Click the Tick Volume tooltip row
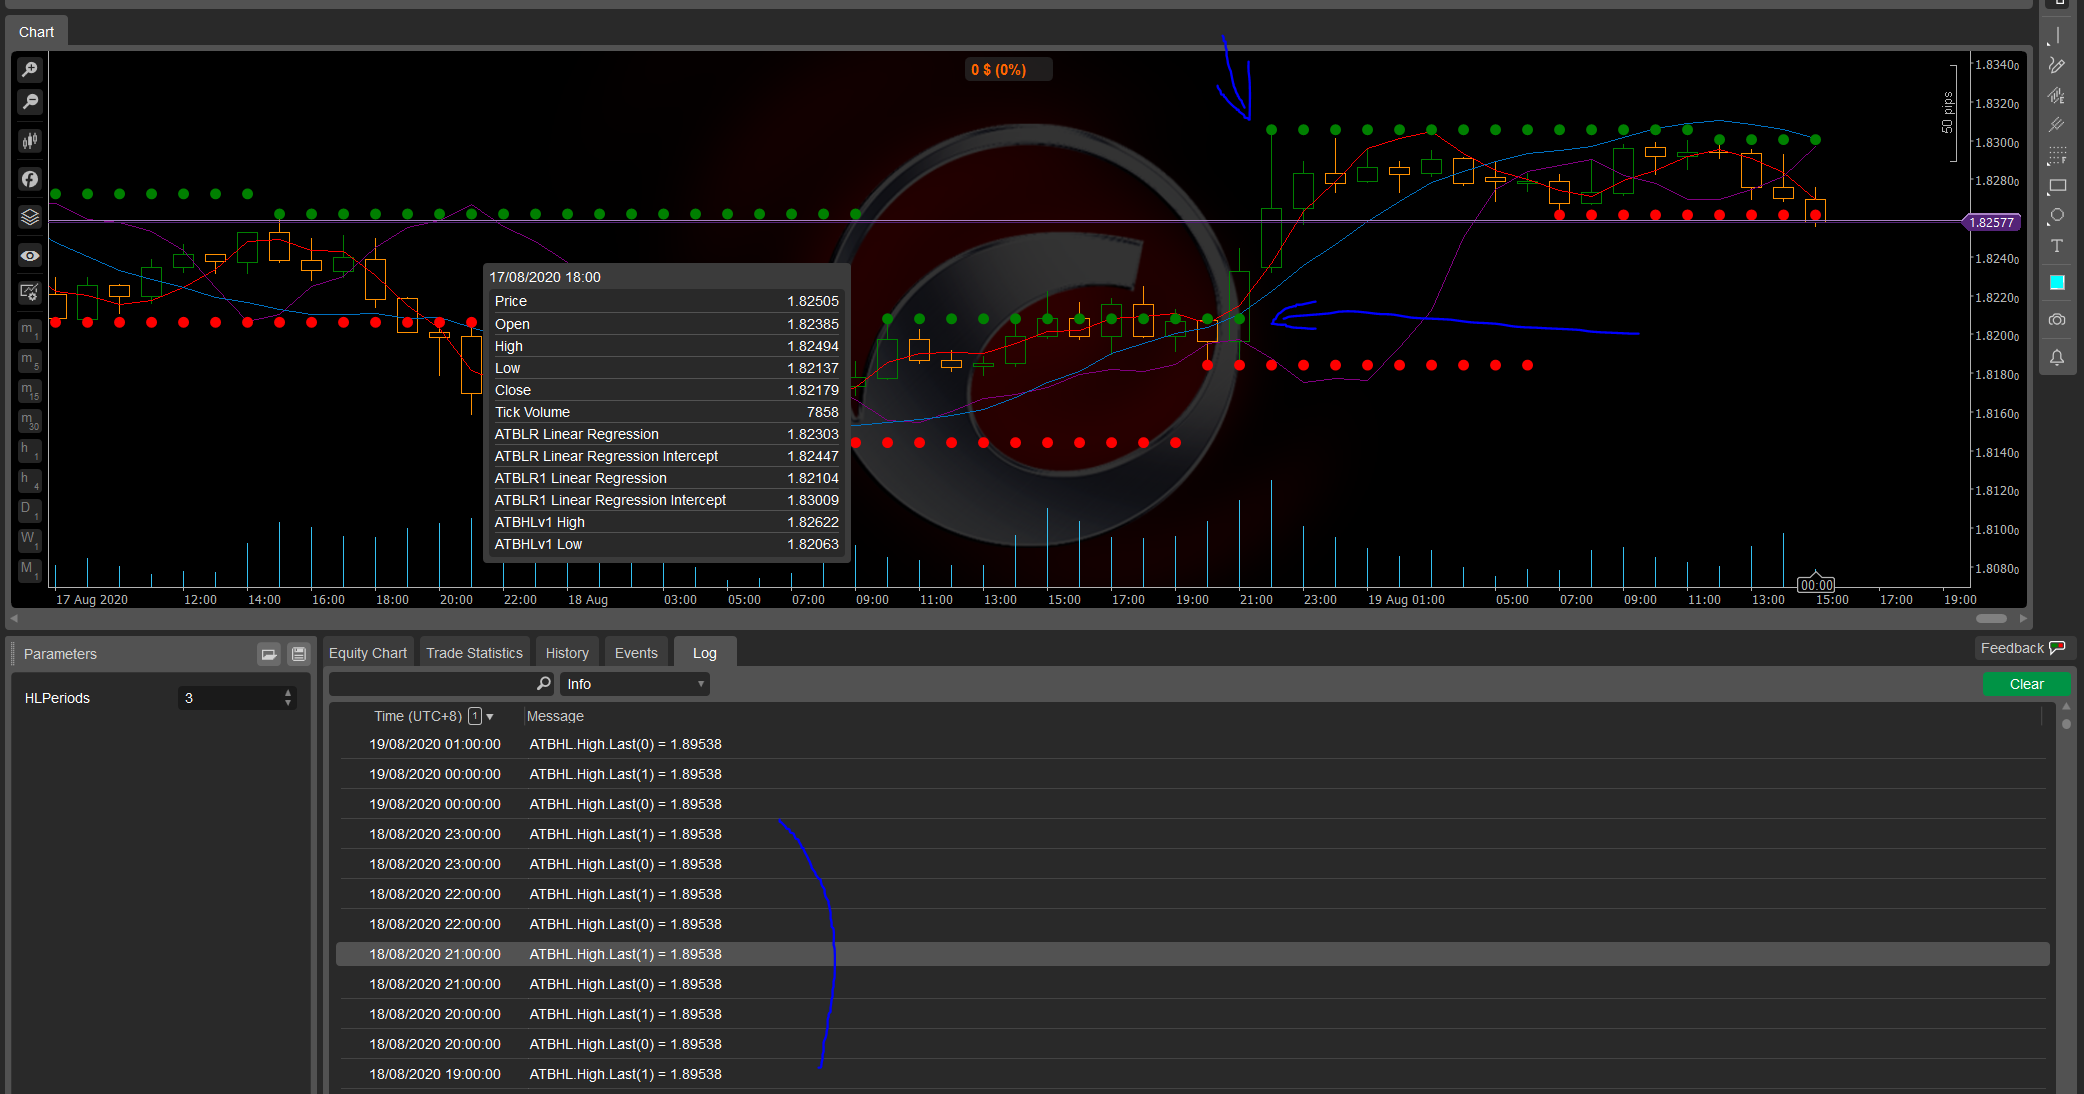The image size is (2084, 1094). (666, 412)
